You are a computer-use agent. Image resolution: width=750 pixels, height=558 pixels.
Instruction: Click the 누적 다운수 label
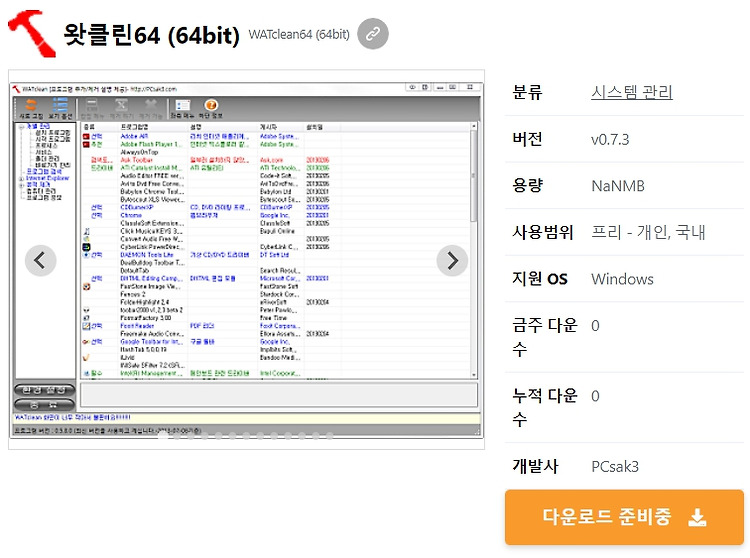pyautogui.click(x=545, y=407)
